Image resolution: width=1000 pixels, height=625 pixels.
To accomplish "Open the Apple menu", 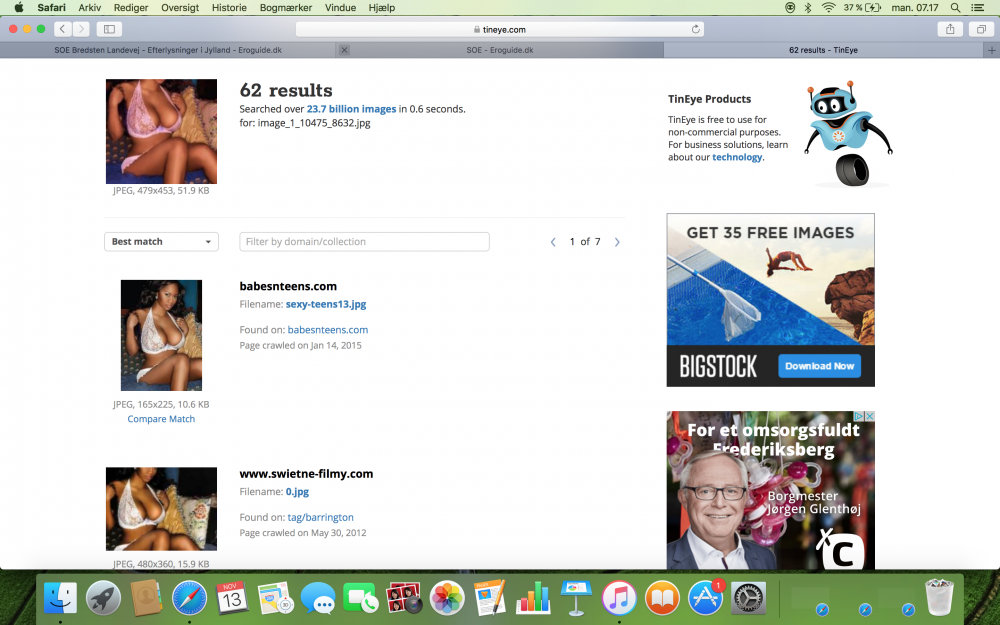I will (18, 8).
